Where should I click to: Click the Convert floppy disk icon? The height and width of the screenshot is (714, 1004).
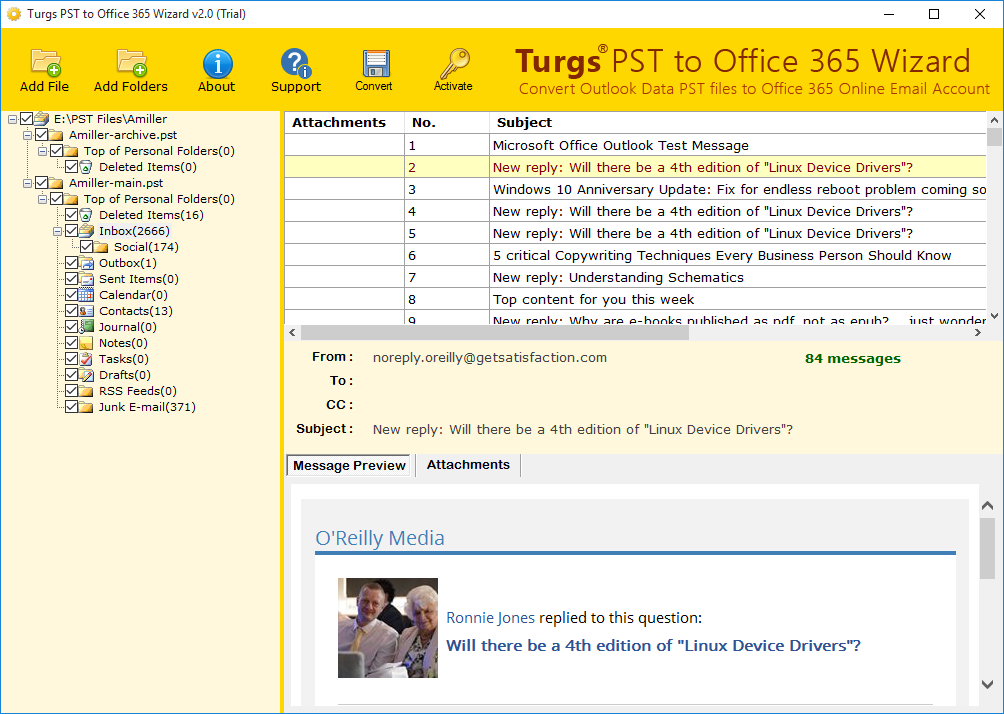(x=376, y=63)
